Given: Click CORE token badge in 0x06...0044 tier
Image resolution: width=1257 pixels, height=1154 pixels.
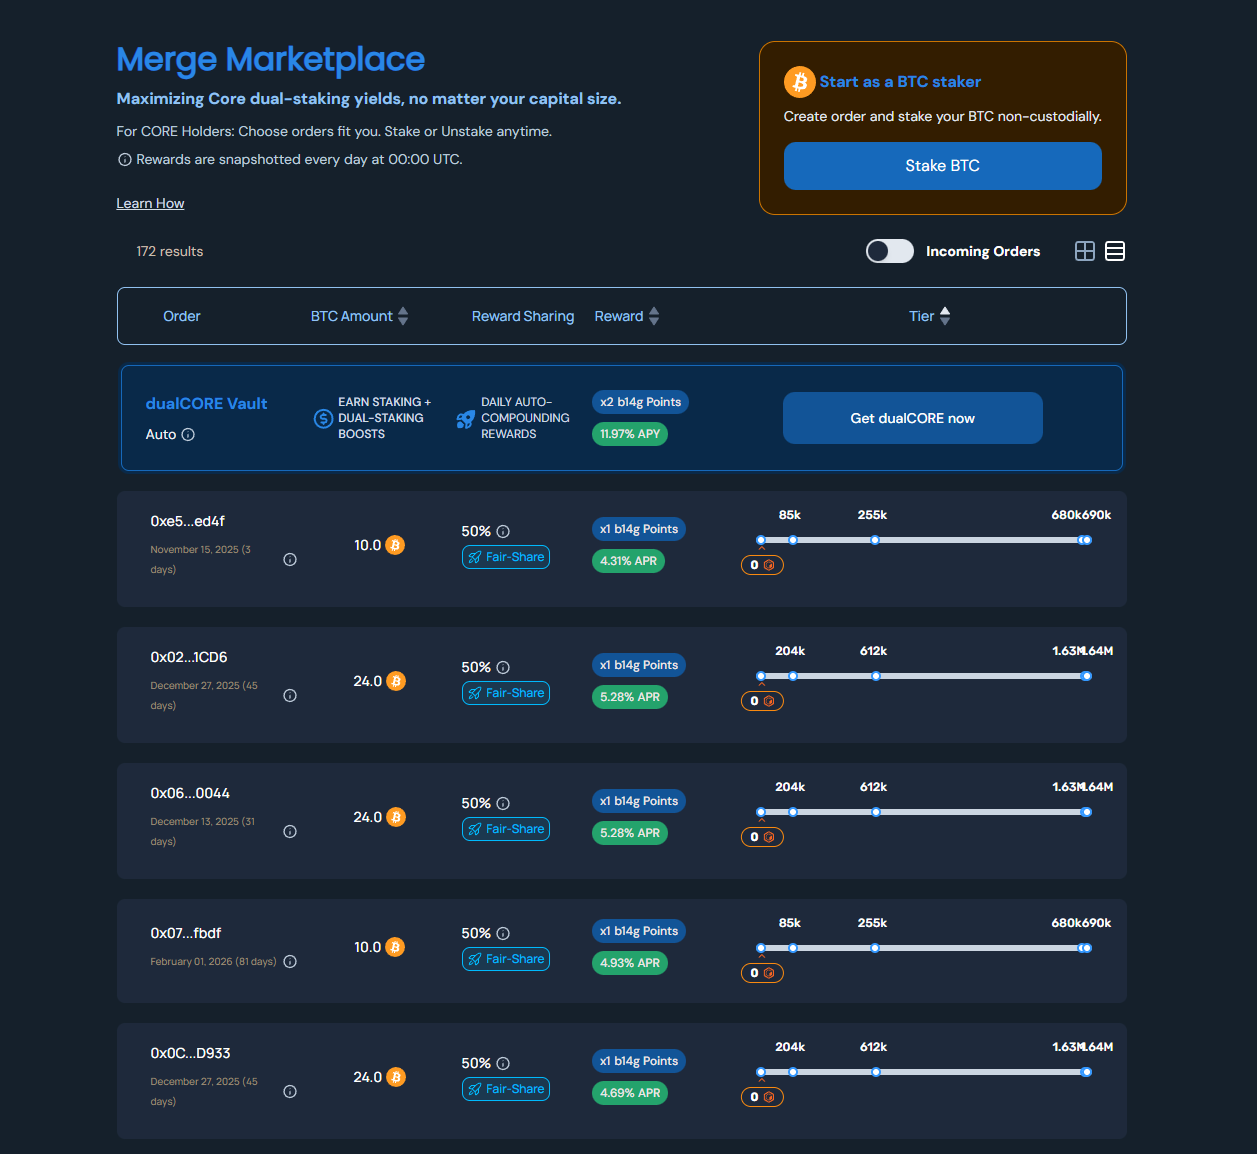Looking at the screenshot, I should 762,837.
